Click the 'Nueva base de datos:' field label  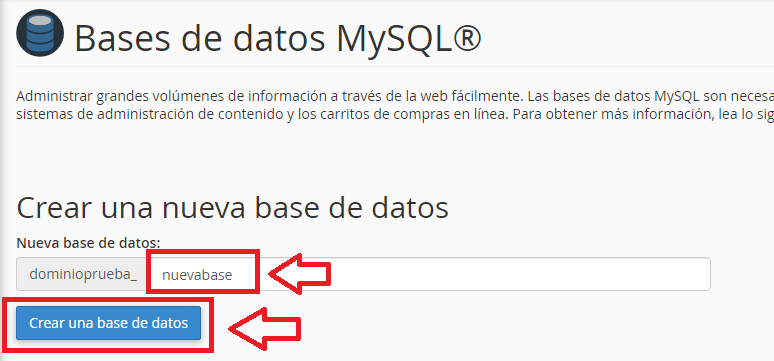[88, 243]
